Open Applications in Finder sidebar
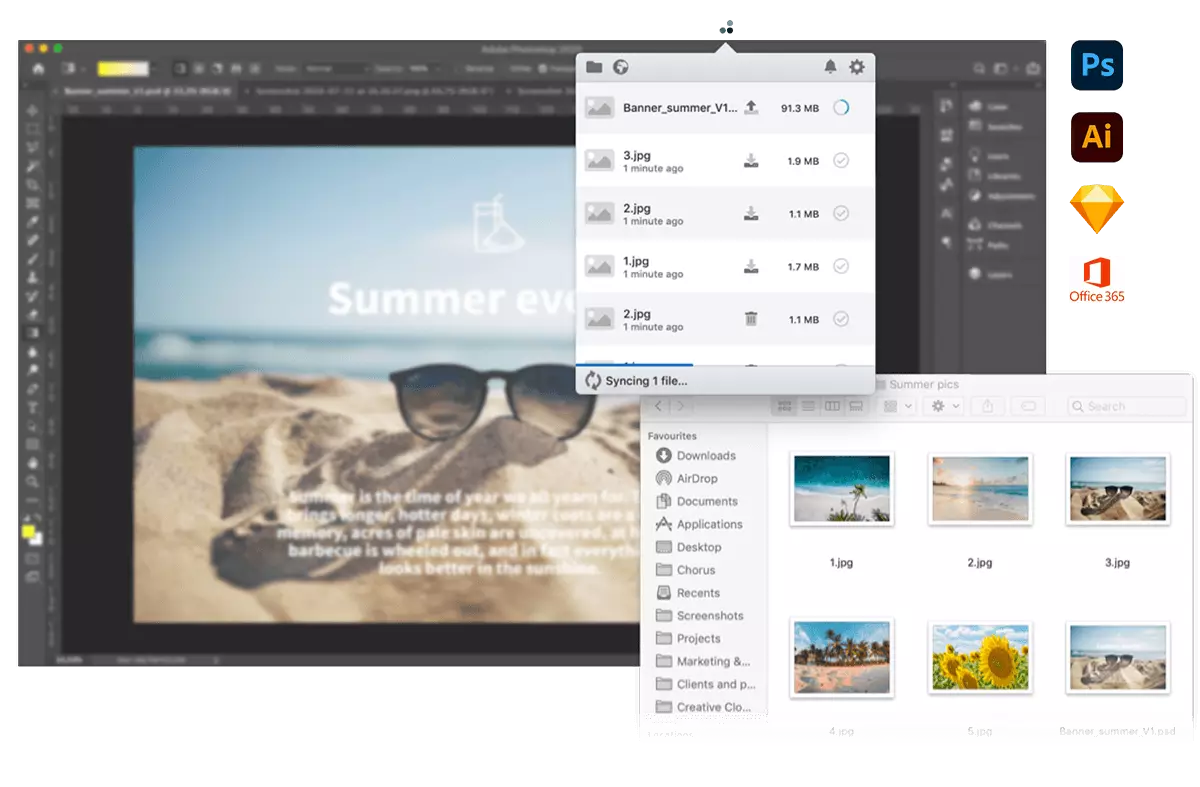 click(699, 524)
